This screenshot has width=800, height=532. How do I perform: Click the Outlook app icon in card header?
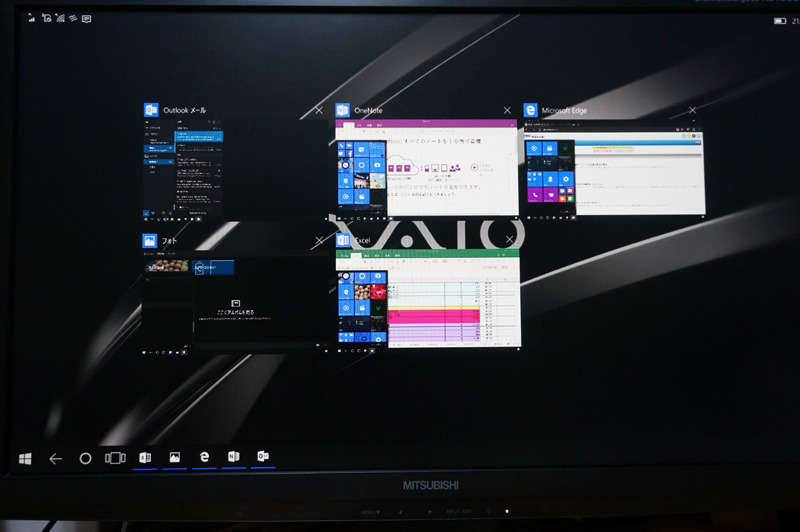click(152, 110)
